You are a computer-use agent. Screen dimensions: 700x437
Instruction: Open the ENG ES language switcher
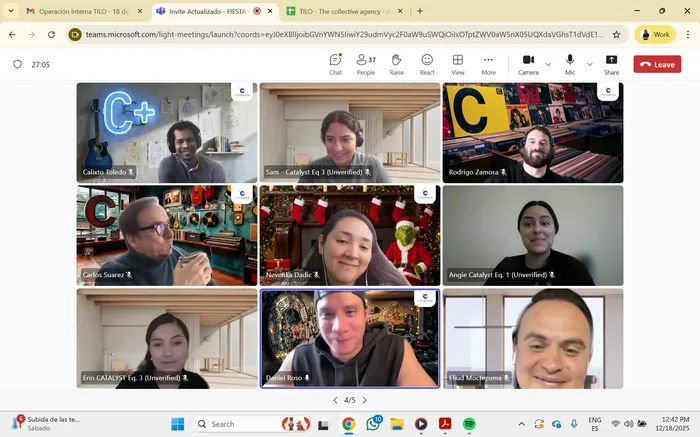pyautogui.click(x=595, y=424)
